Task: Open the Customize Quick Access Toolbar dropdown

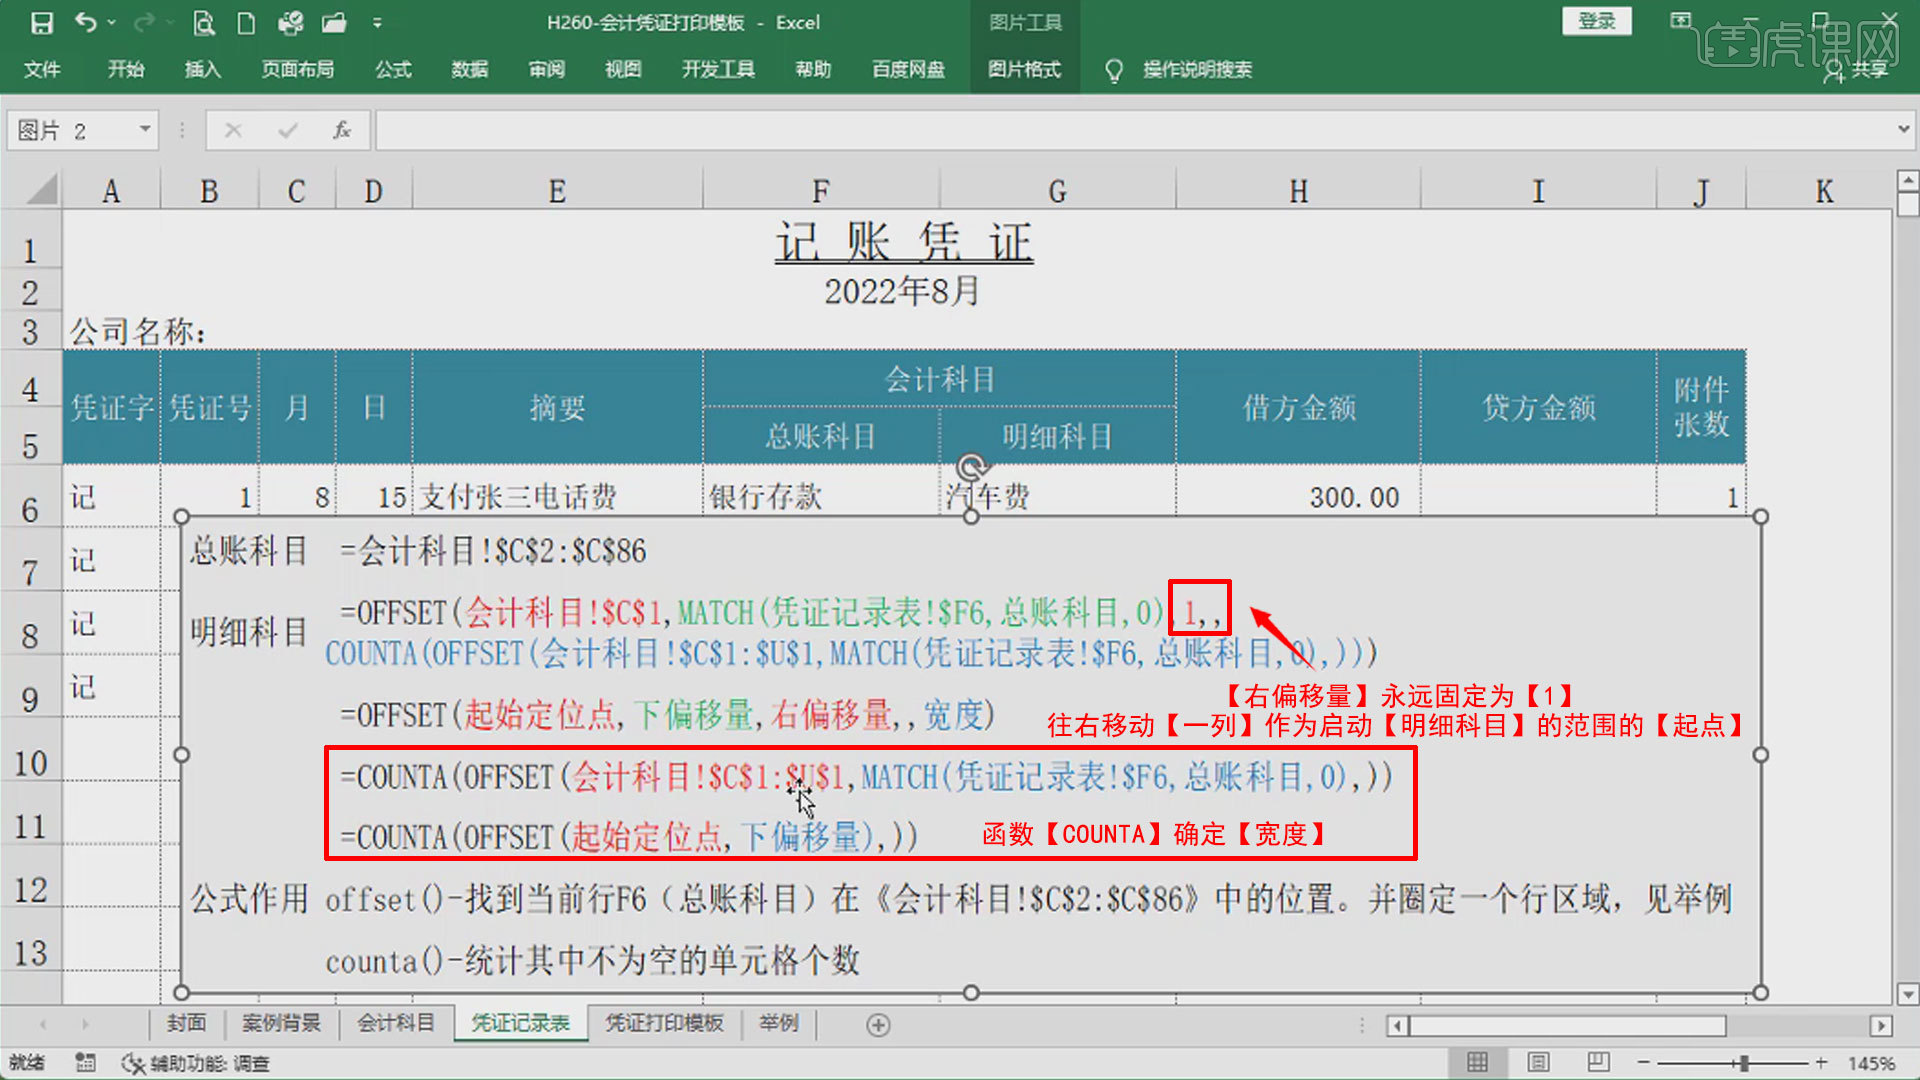Action: tap(377, 22)
